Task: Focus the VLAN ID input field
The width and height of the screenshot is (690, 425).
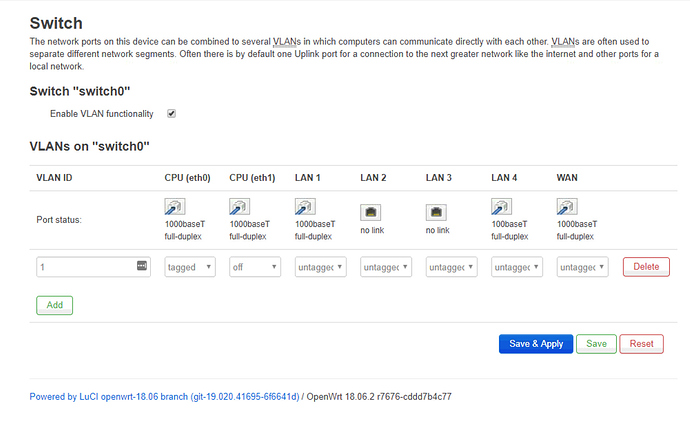Action: pos(93,267)
